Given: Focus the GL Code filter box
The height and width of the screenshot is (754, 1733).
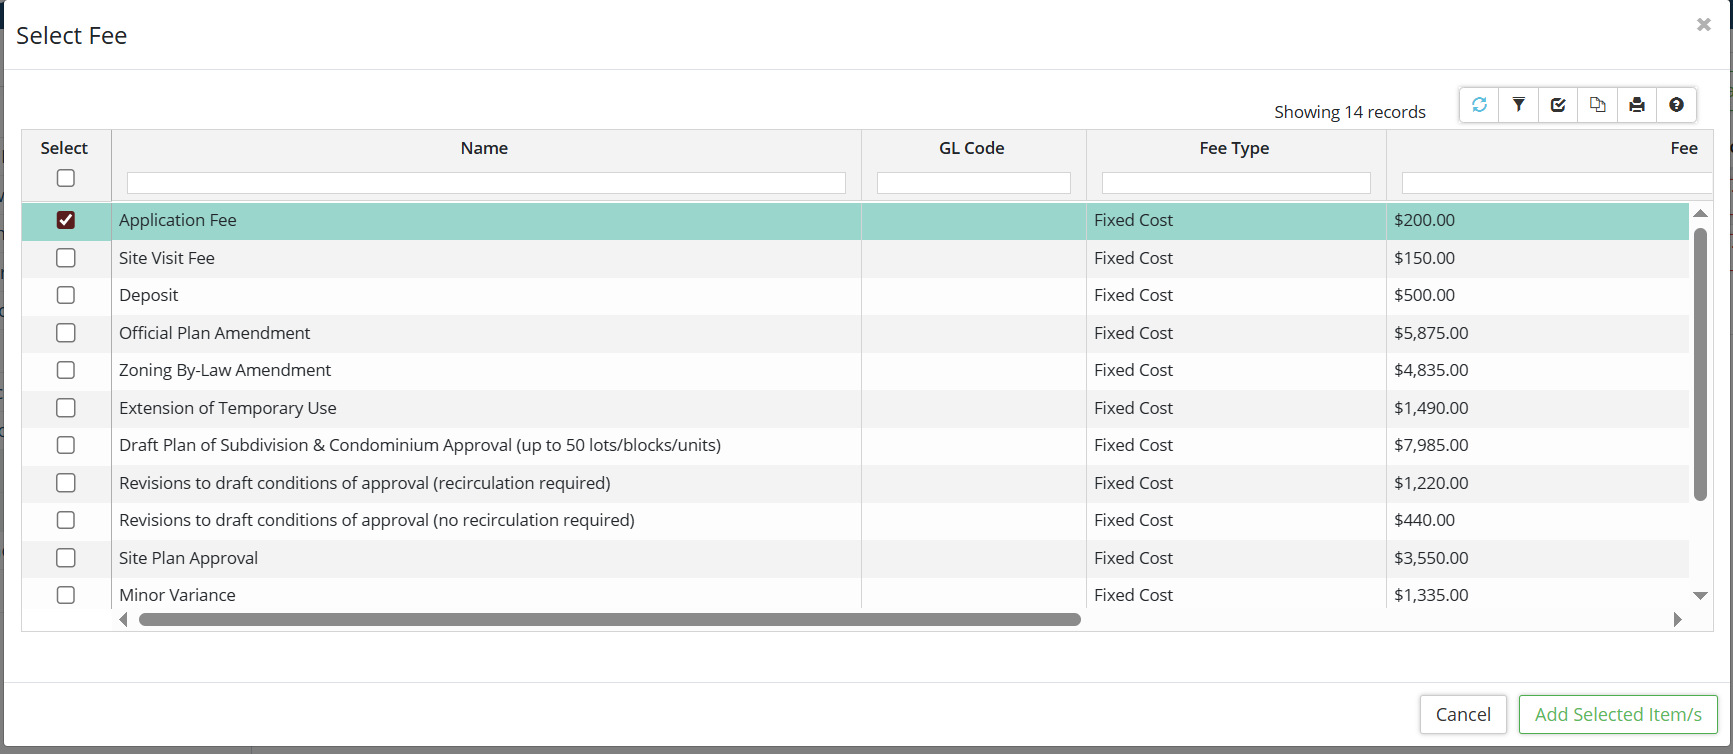Looking at the screenshot, I should tap(974, 183).
